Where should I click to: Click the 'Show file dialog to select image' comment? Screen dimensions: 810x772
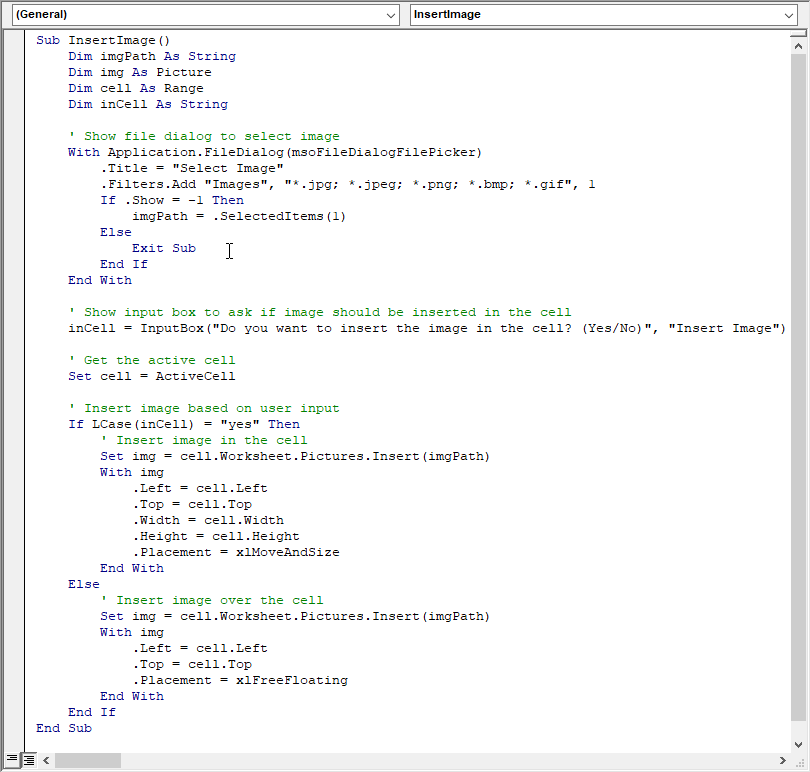(x=204, y=136)
